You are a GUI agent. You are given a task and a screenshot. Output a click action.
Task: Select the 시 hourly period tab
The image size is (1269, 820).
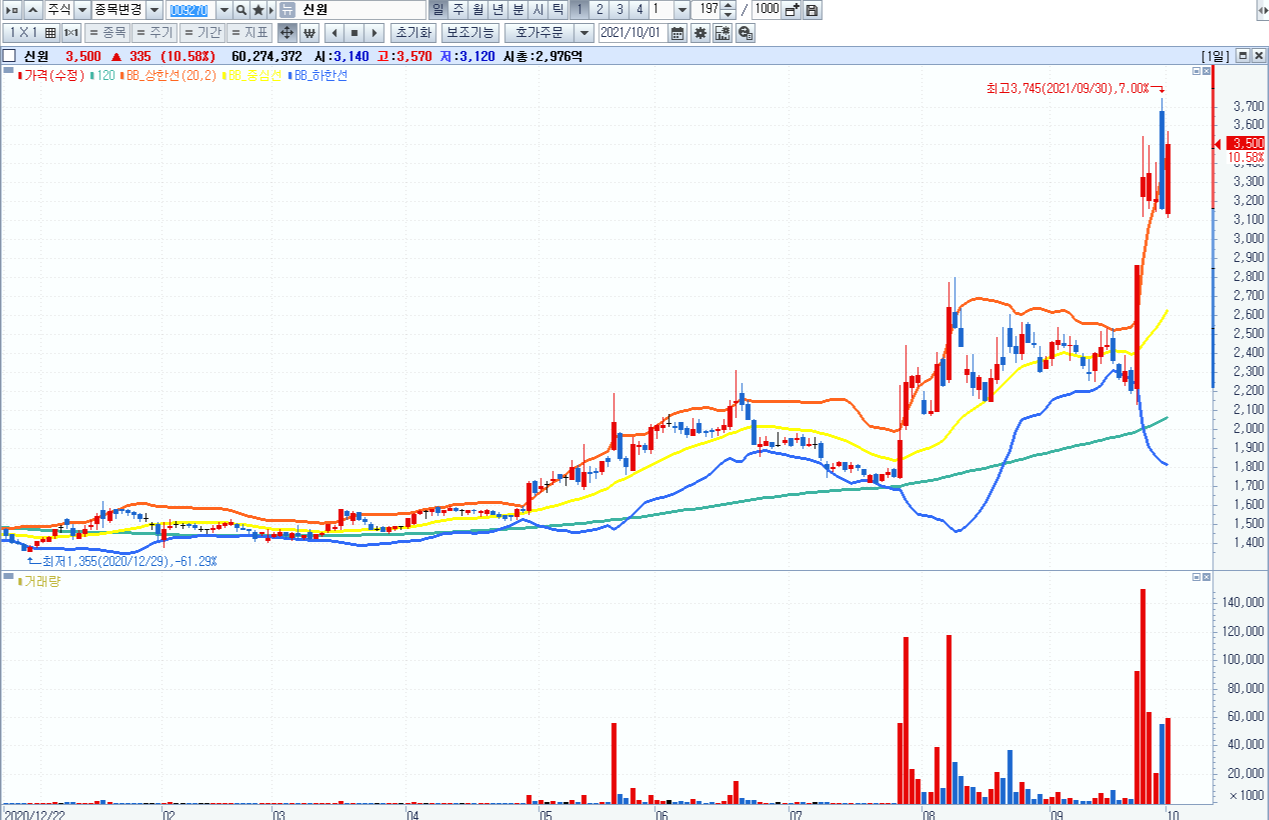(538, 9)
